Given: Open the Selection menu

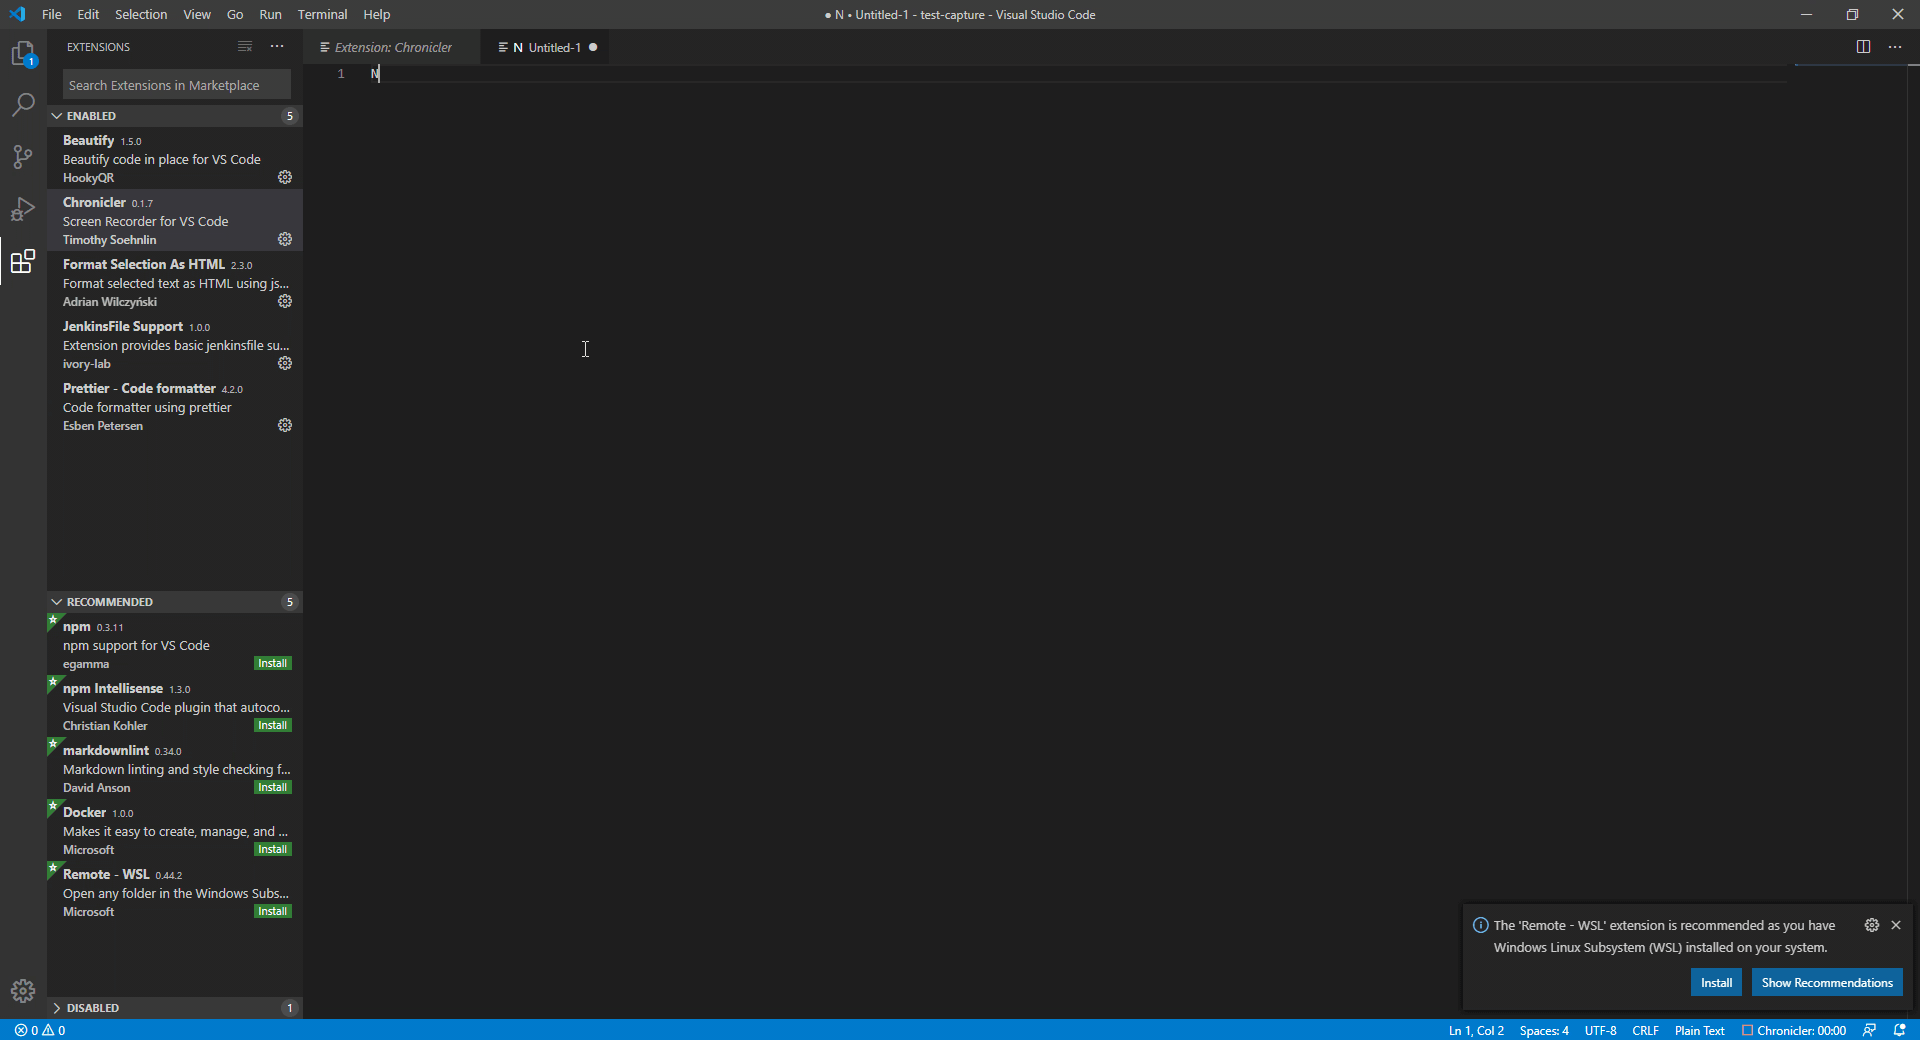Looking at the screenshot, I should tap(141, 14).
